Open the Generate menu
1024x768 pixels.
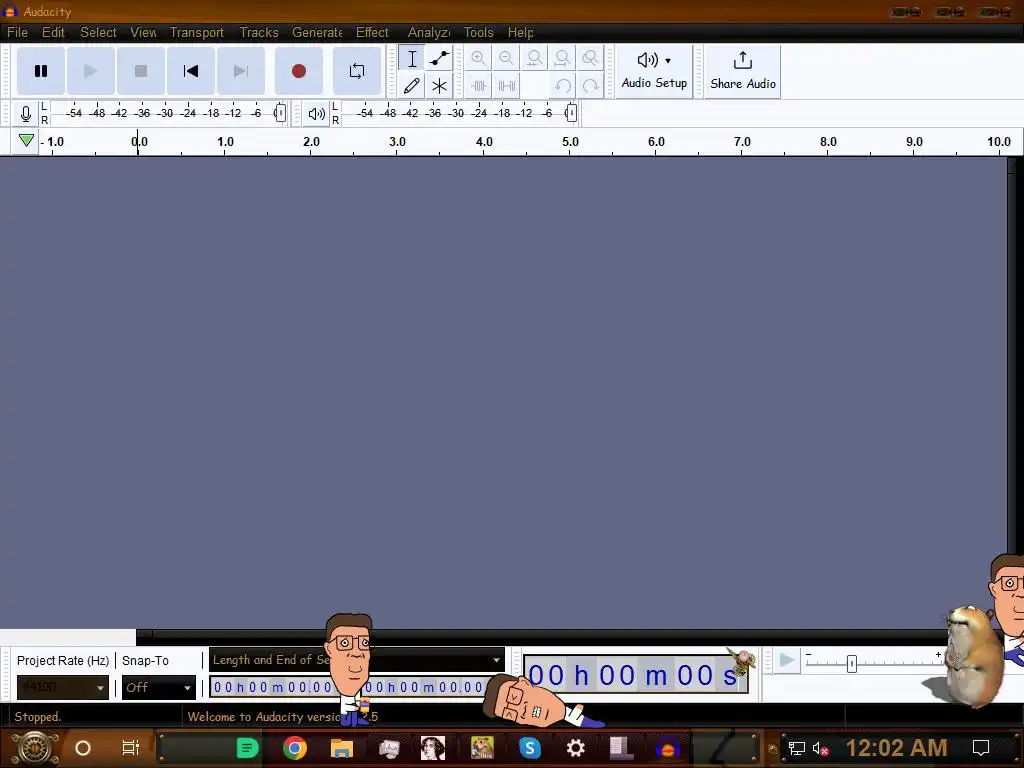317,32
